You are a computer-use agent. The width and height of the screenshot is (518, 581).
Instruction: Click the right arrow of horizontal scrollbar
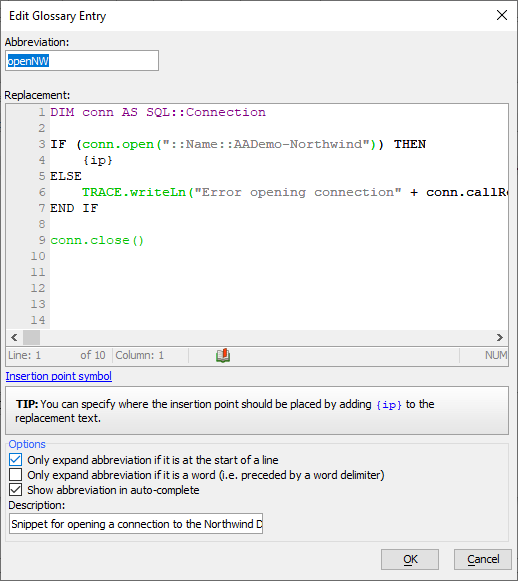click(500, 338)
